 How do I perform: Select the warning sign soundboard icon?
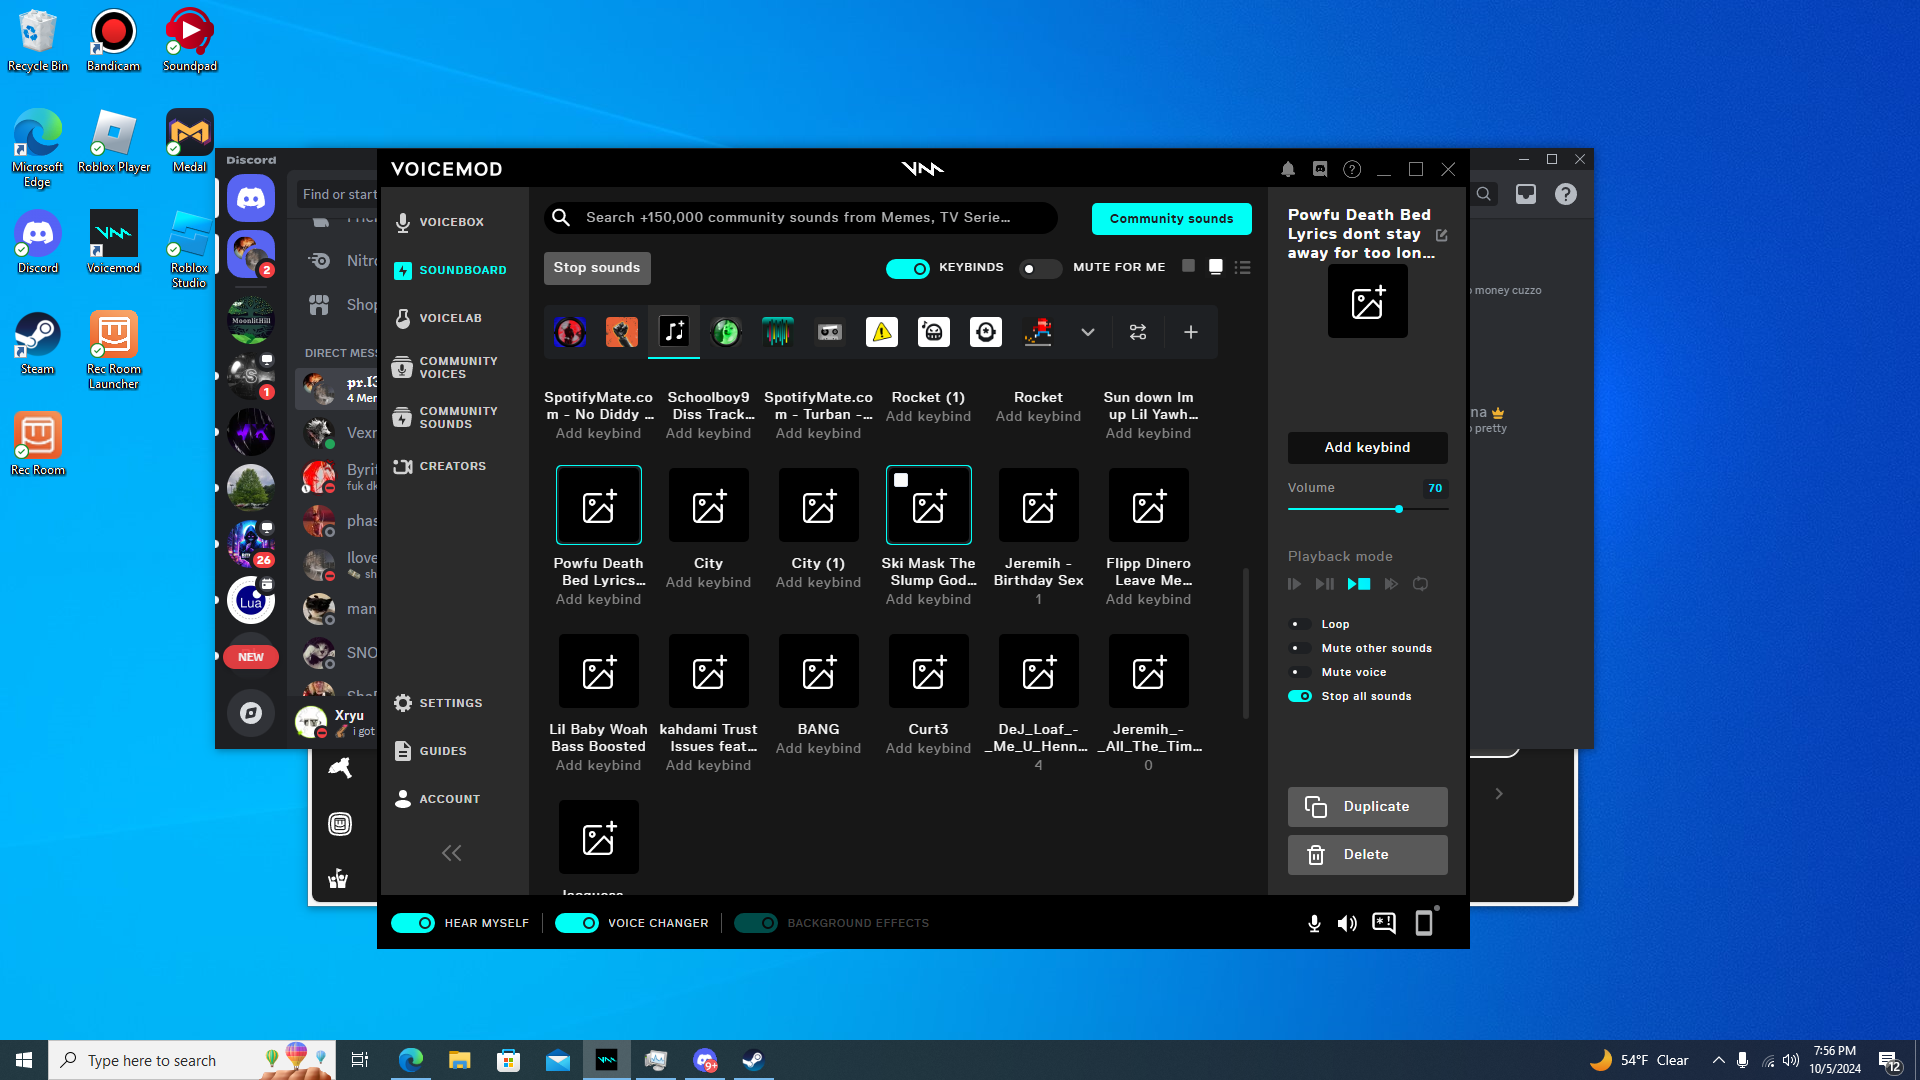click(x=881, y=332)
